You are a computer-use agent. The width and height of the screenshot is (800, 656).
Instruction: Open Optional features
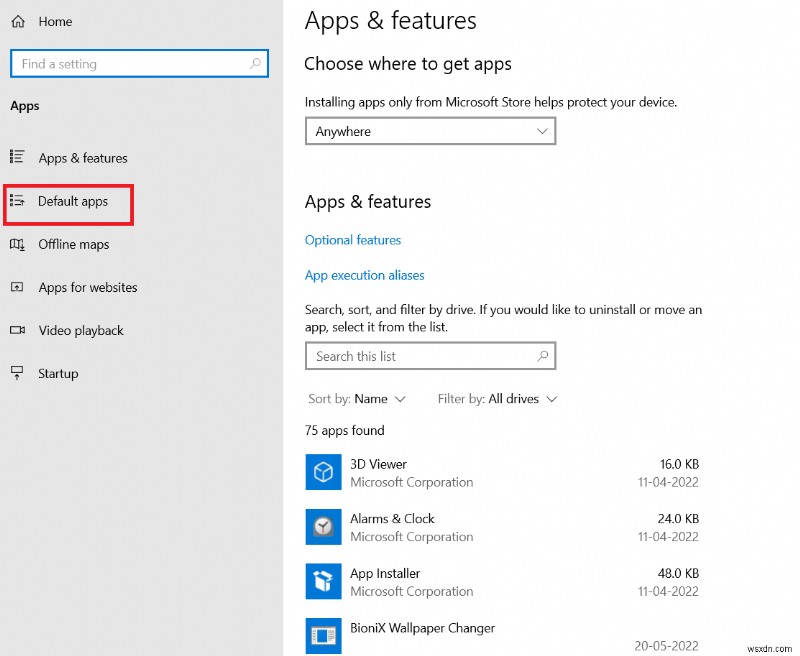(352, 240)
